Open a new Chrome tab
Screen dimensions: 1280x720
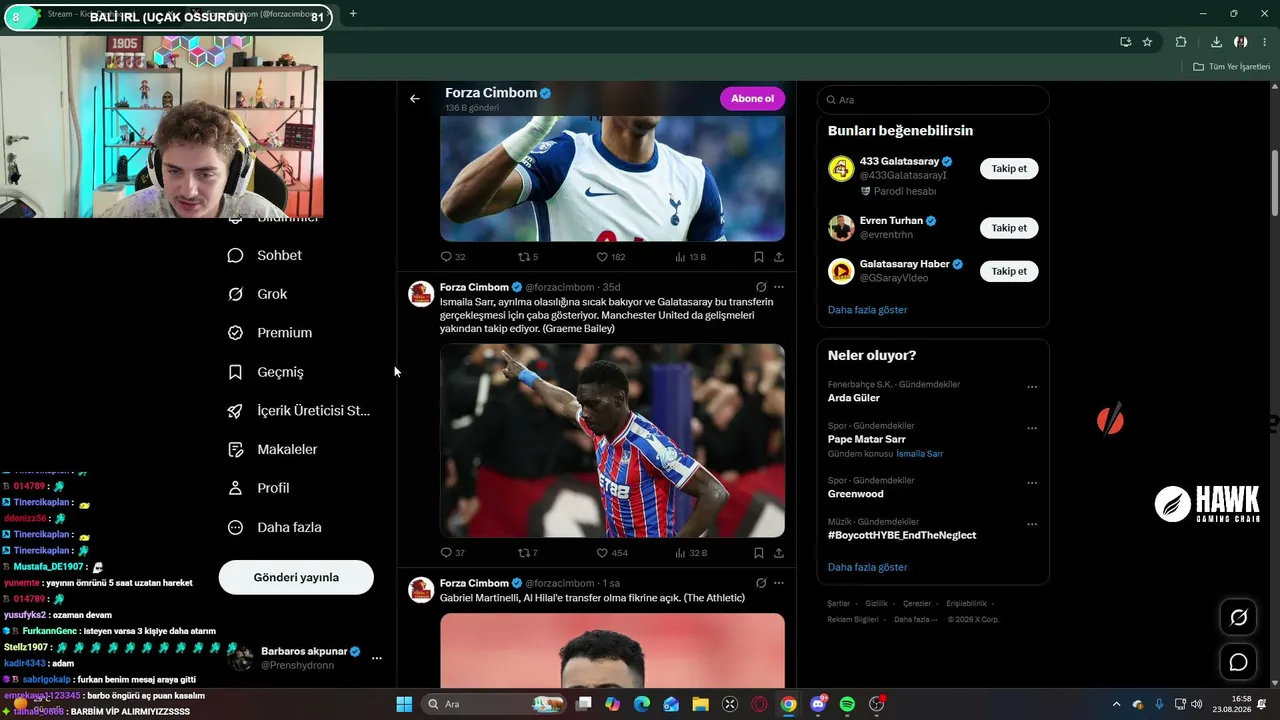pos(353,14)
